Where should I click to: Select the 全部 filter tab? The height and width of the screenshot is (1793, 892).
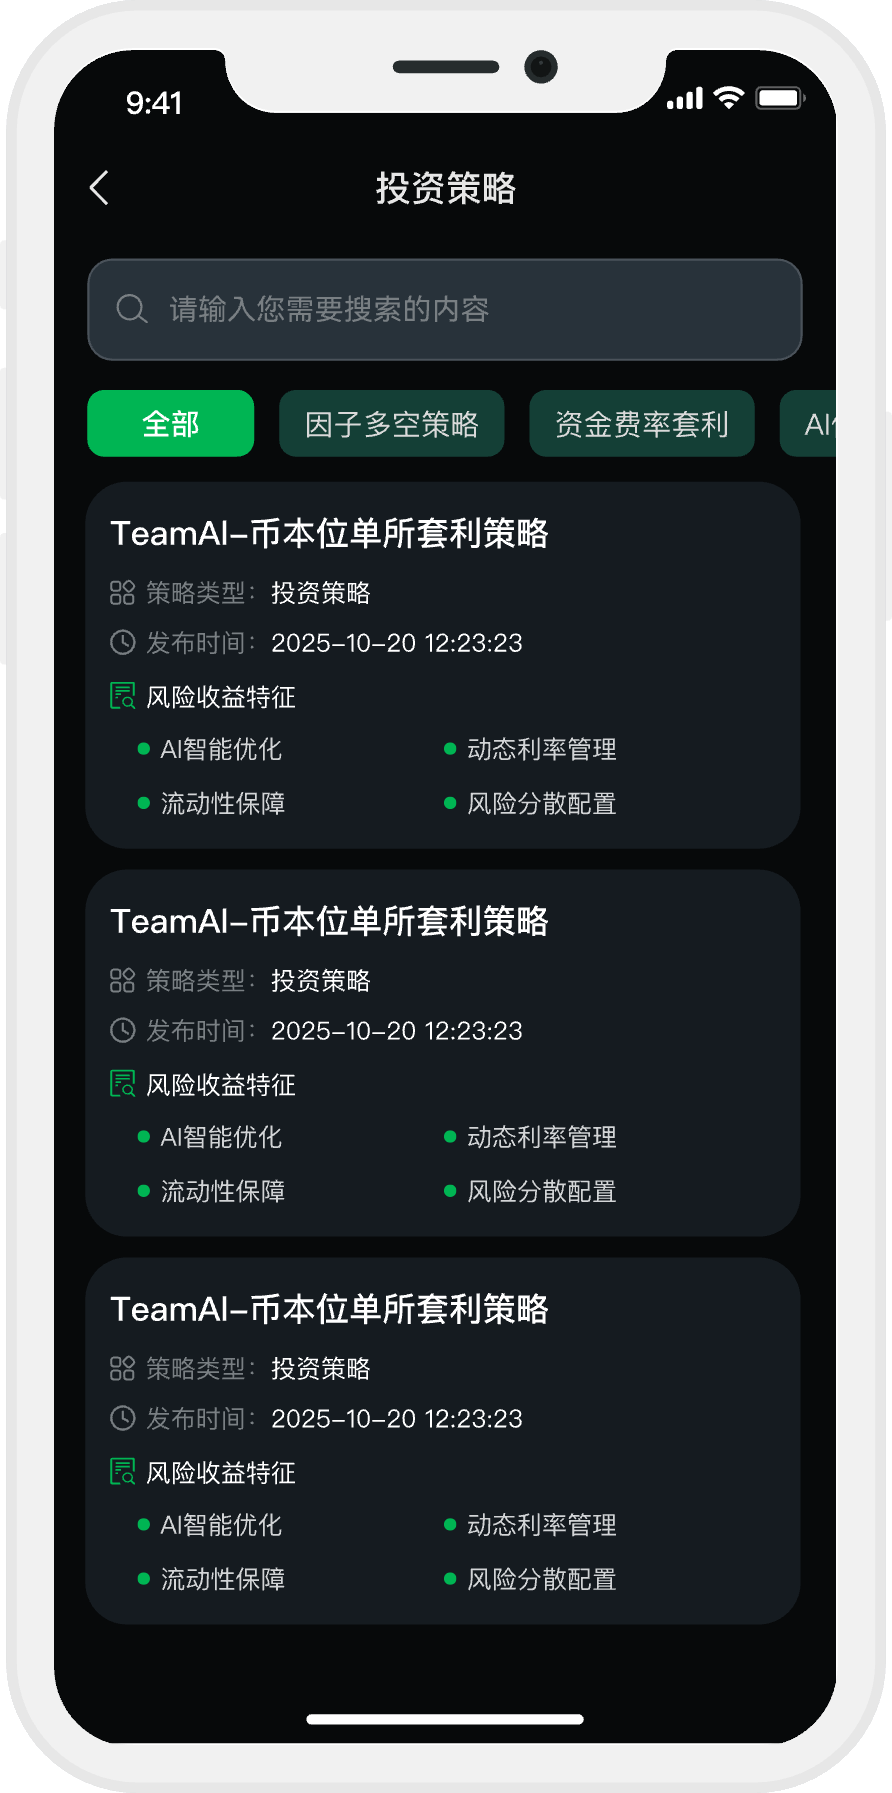(x=171, y=424)
